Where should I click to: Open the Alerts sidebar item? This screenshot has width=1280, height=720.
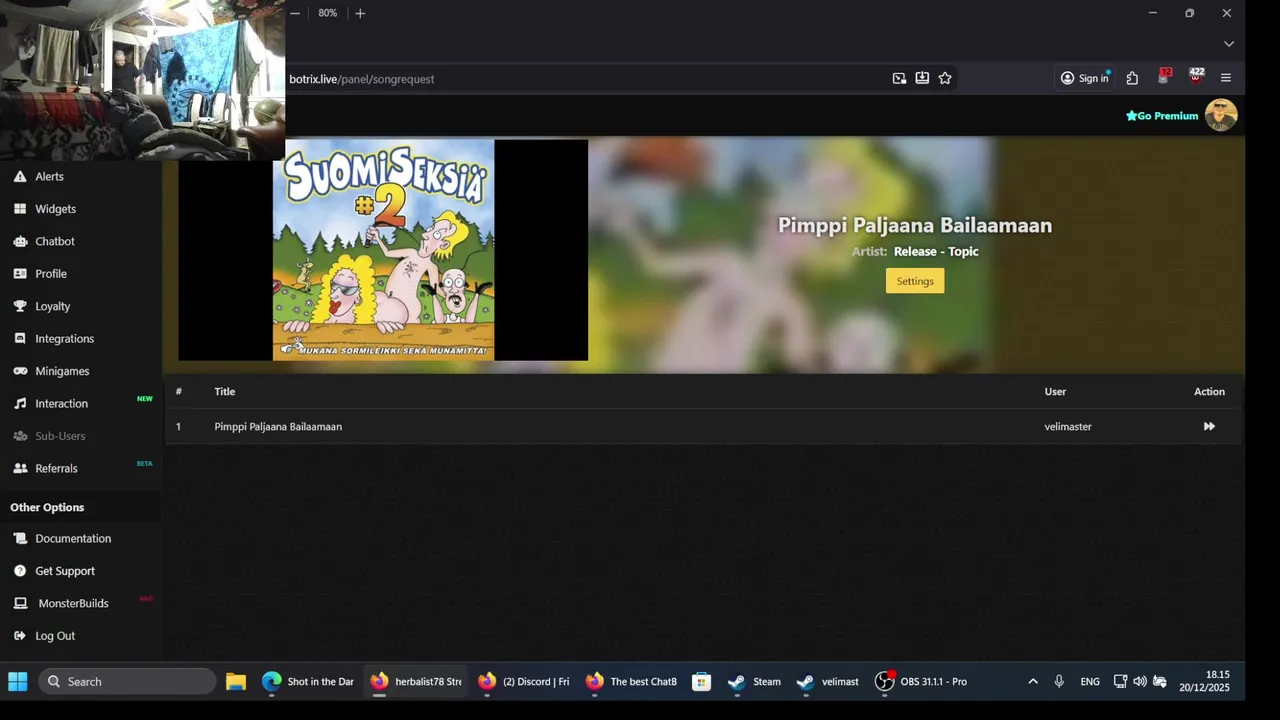[49, 176]
